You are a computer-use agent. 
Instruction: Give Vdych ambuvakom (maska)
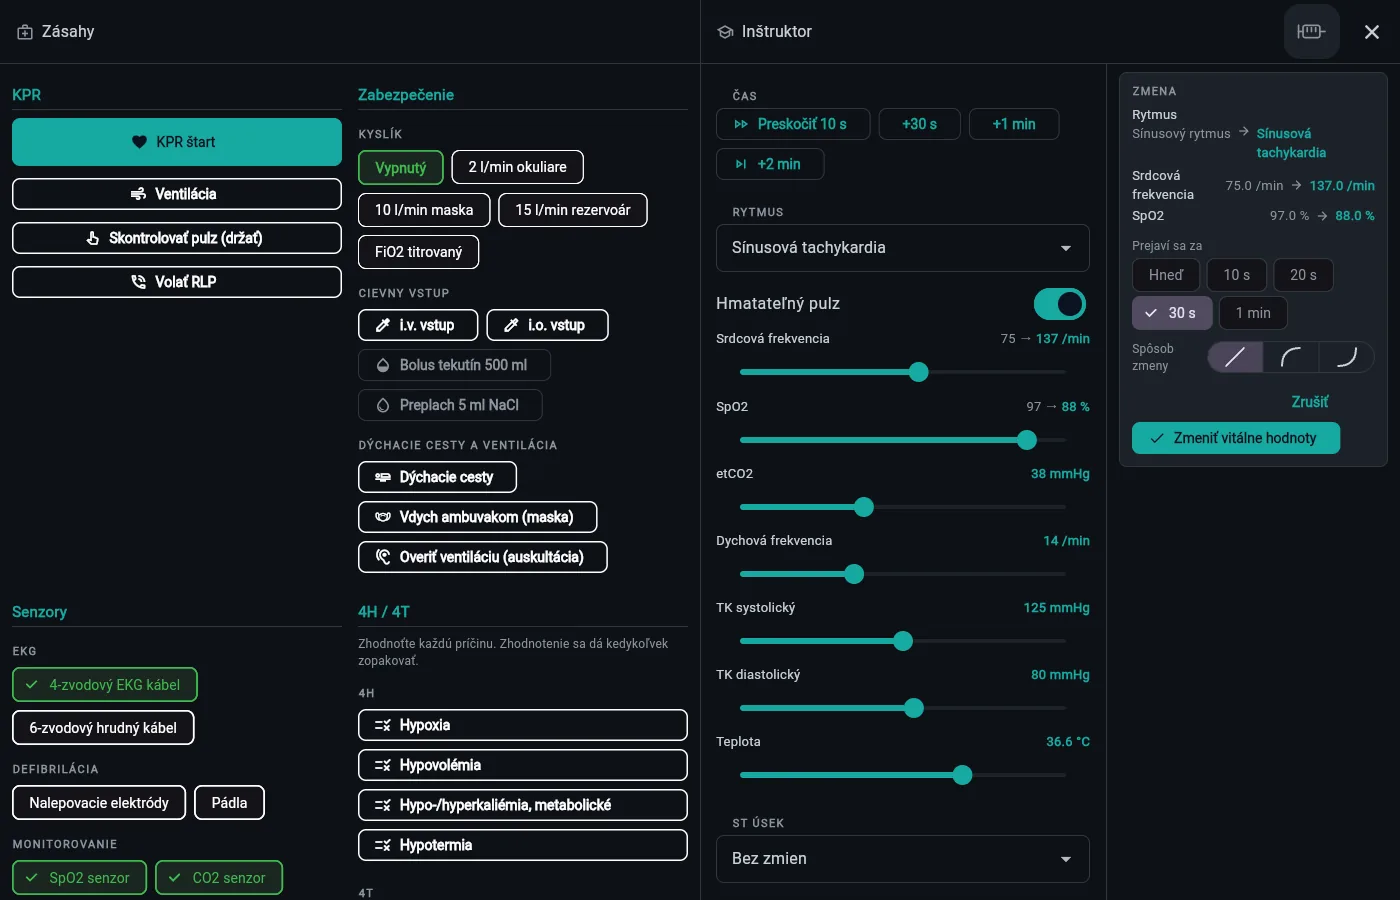[x=477, y=517]
